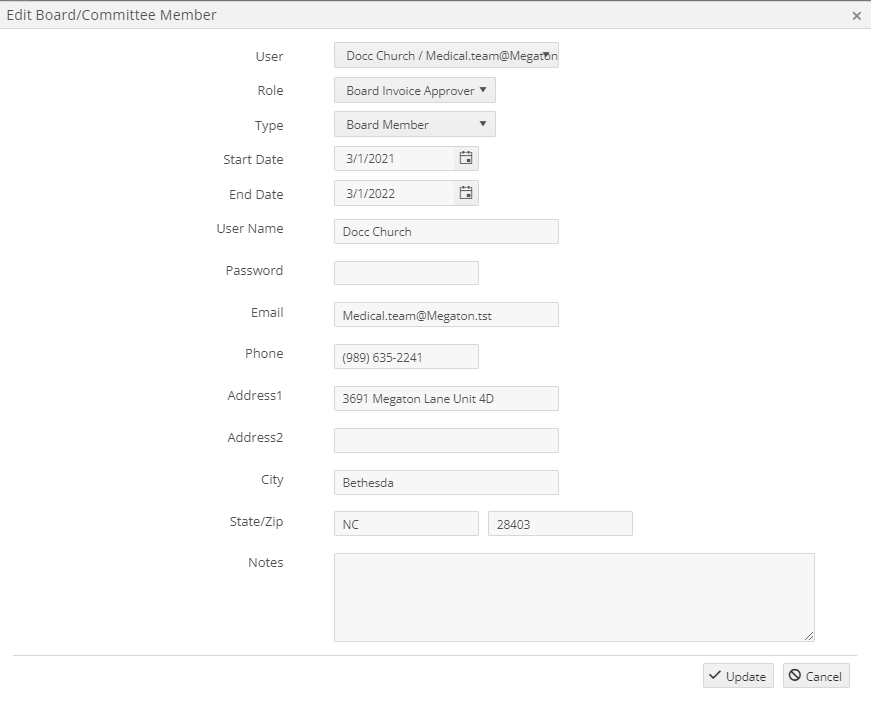The height and width of the screenshot is (708, 871).
Task: Click into the empty Password field
Action: 406,273
